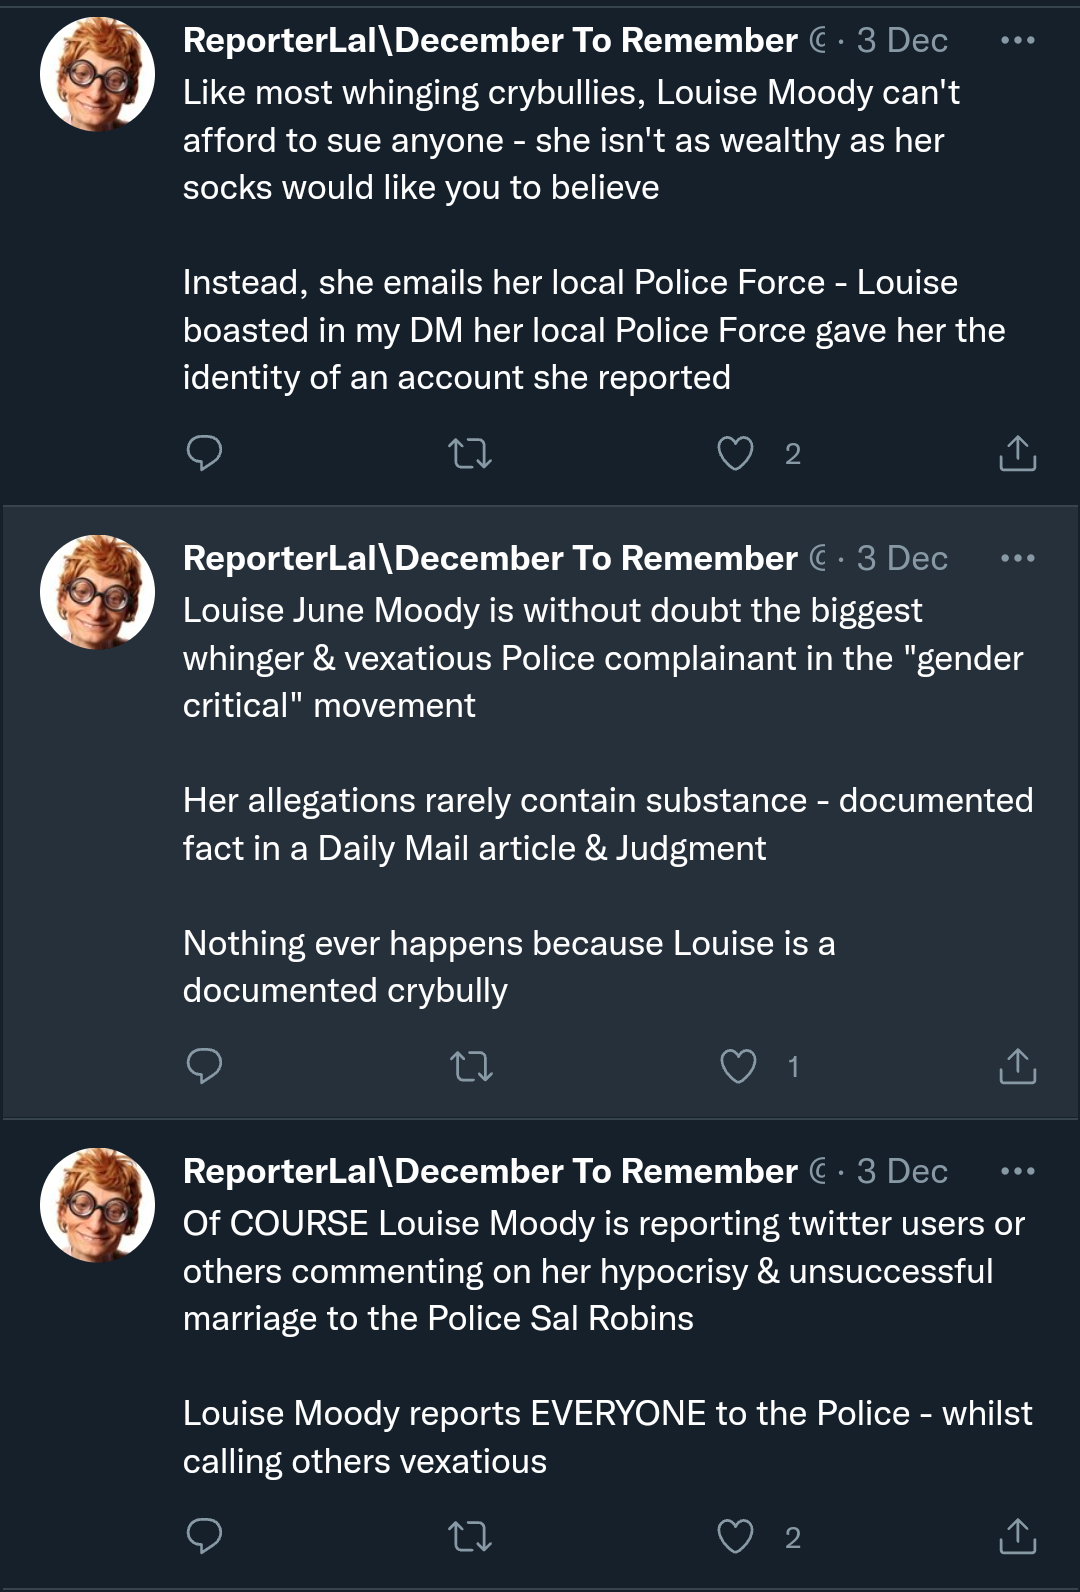Share the tweet mentioning Daily Mail article

click(1017, 1067)
